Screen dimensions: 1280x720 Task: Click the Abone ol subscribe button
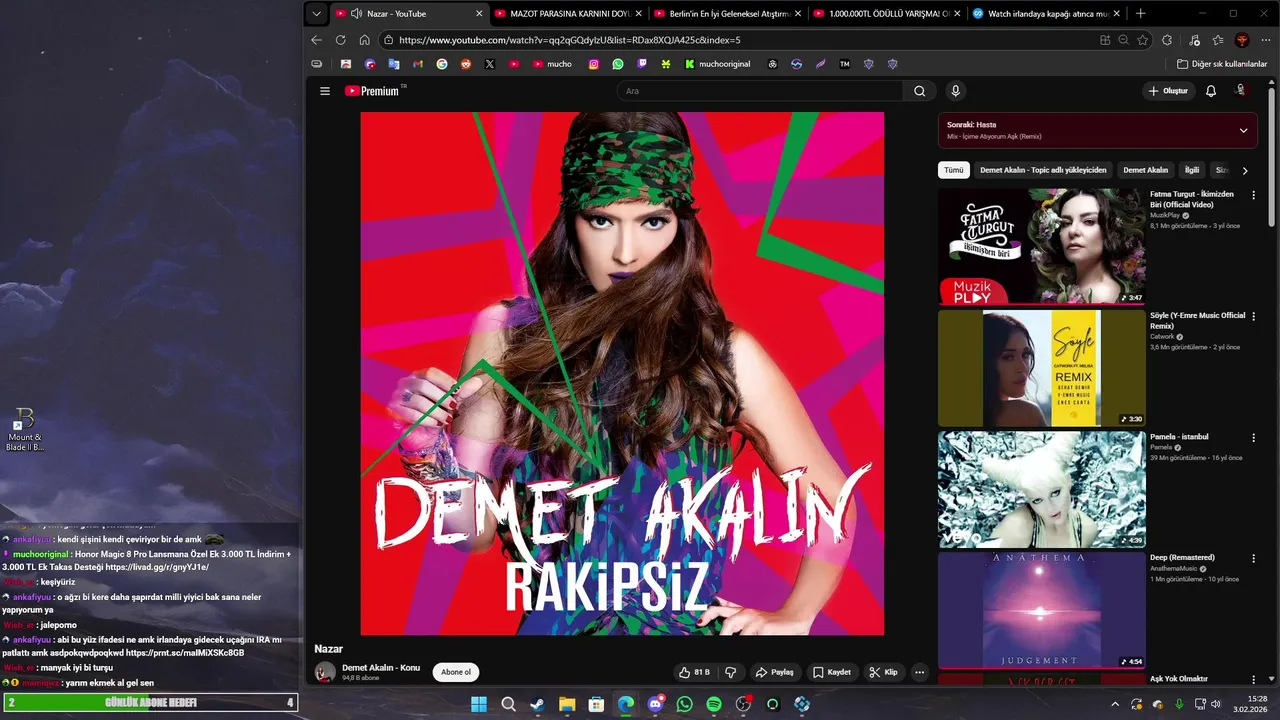point(456,672)
